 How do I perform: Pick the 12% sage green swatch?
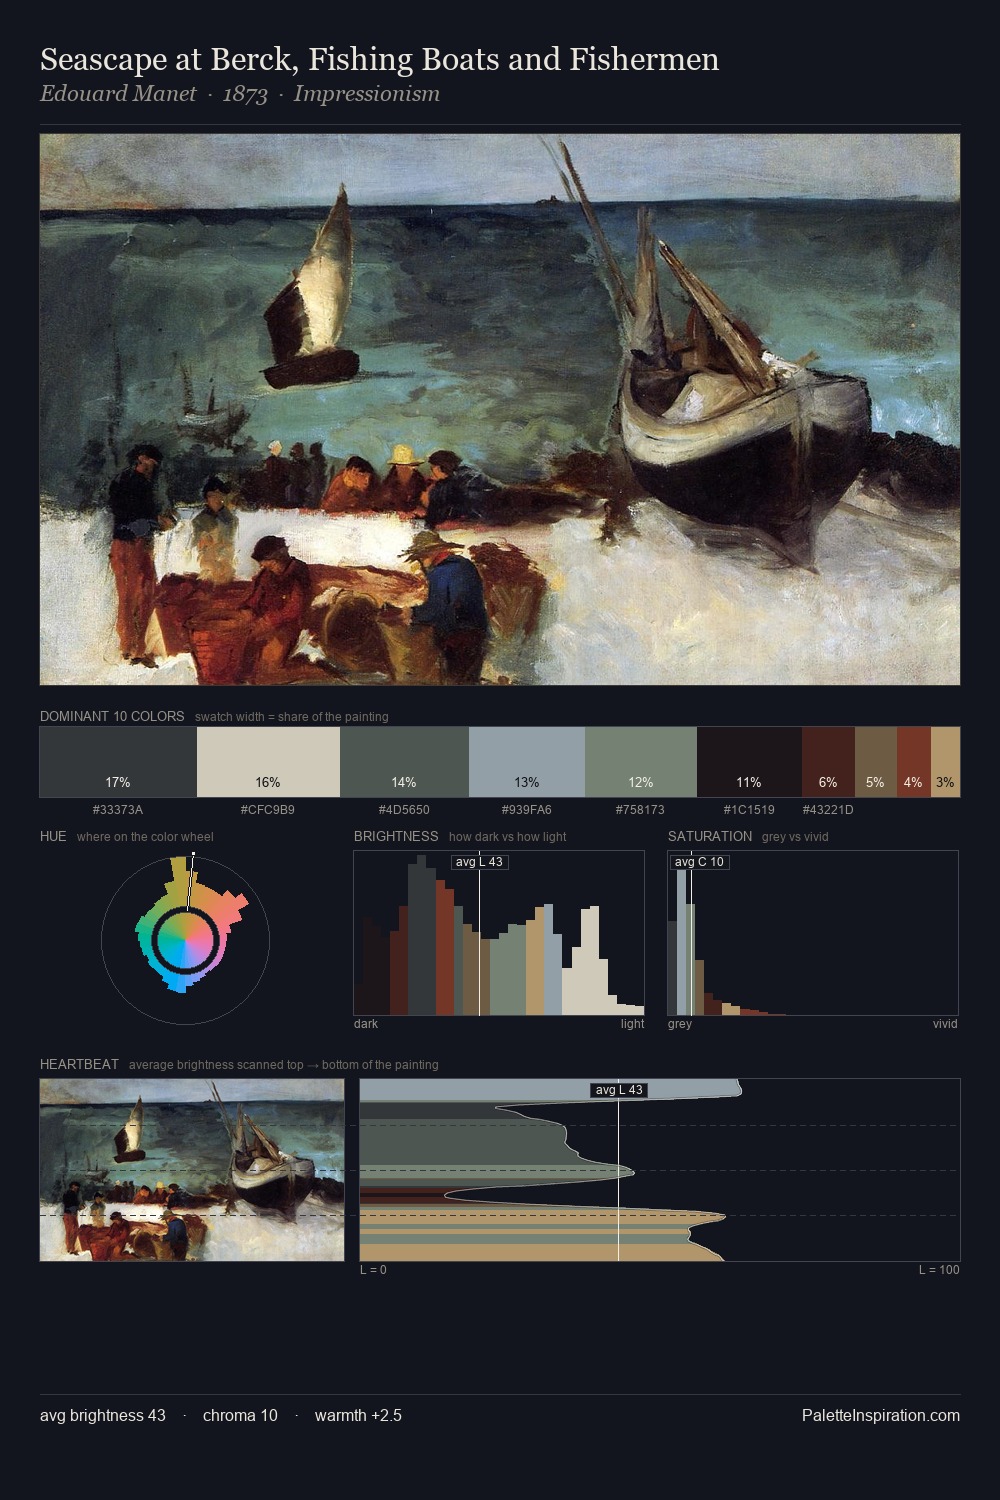point(641,762)
